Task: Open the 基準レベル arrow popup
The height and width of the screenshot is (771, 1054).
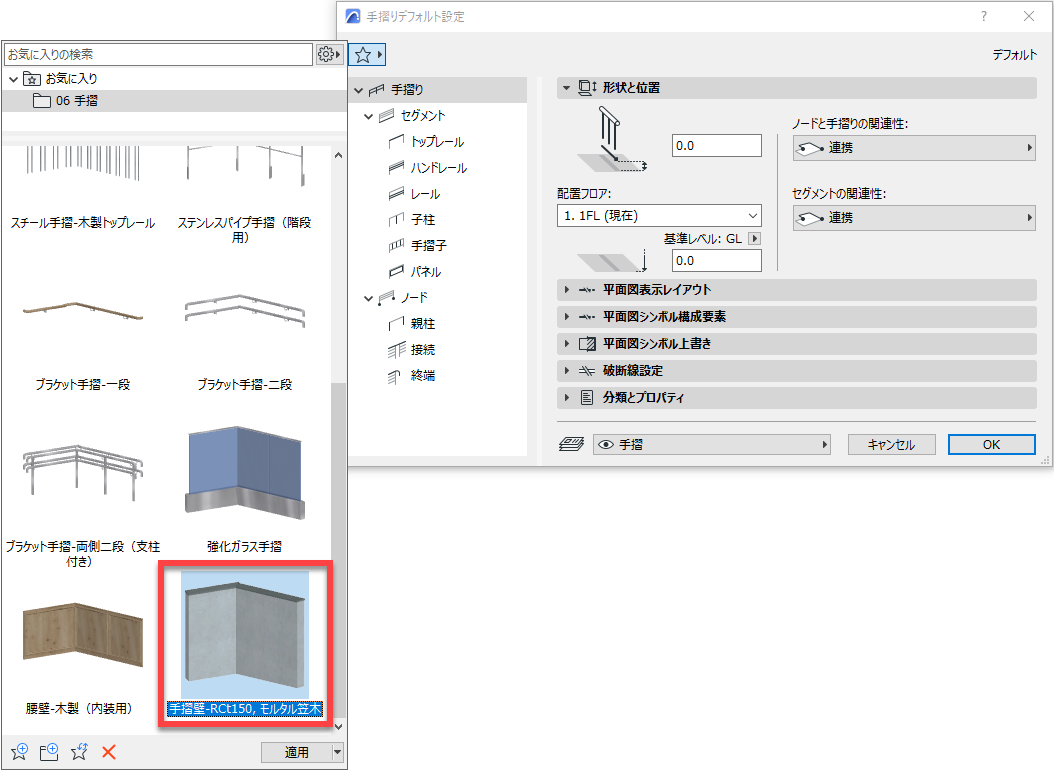Action: [755, 239]
